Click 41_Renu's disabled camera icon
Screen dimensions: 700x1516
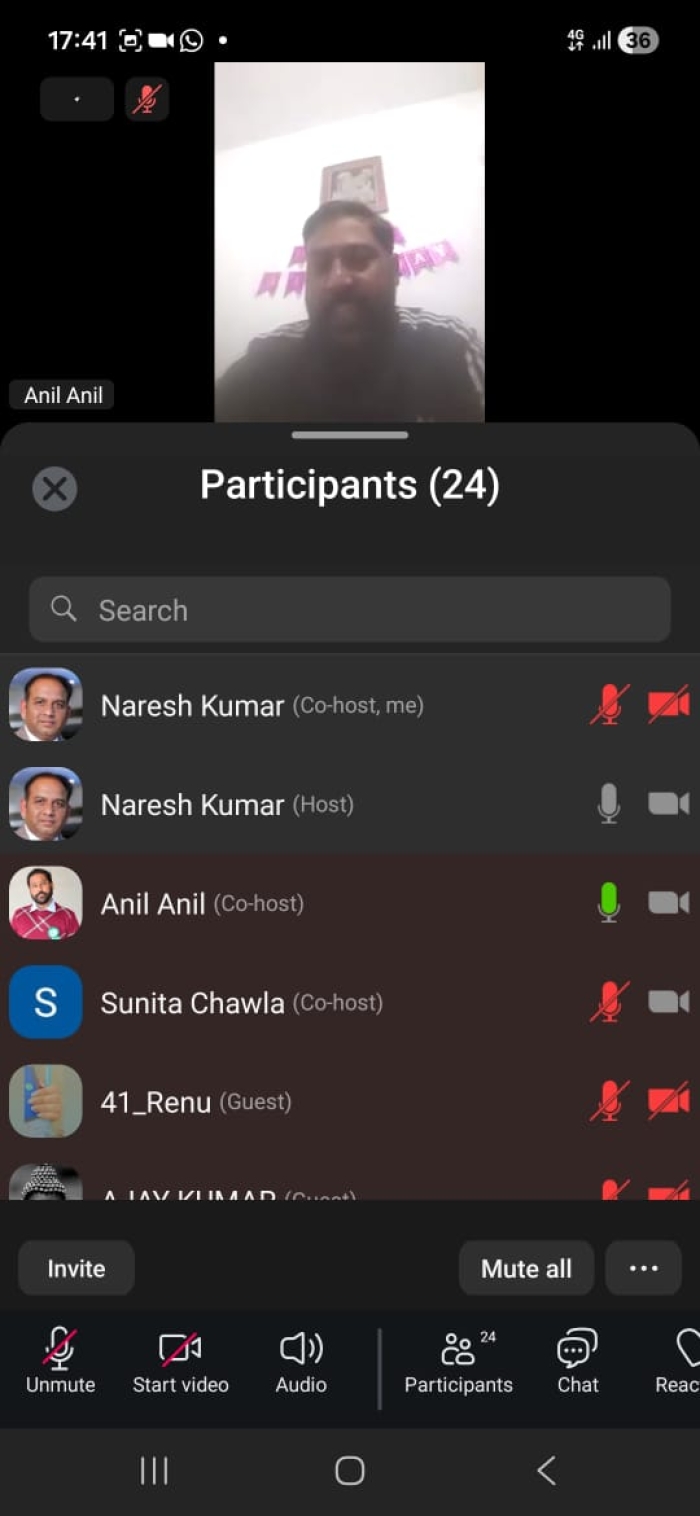click(x=668, y=1101)
